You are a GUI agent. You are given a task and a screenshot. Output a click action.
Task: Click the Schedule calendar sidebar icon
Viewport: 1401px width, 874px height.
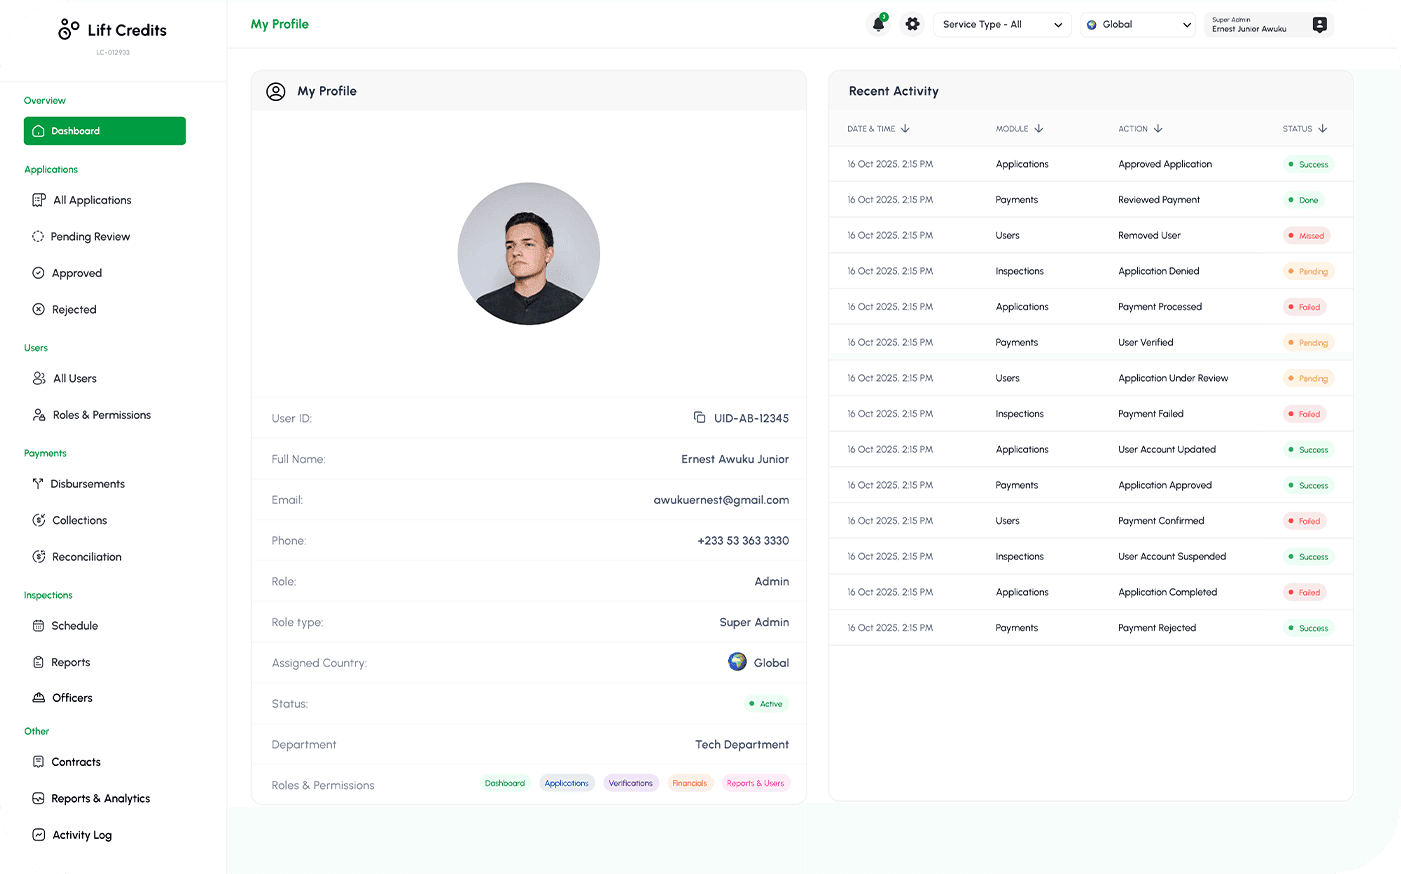click(38, 626)
